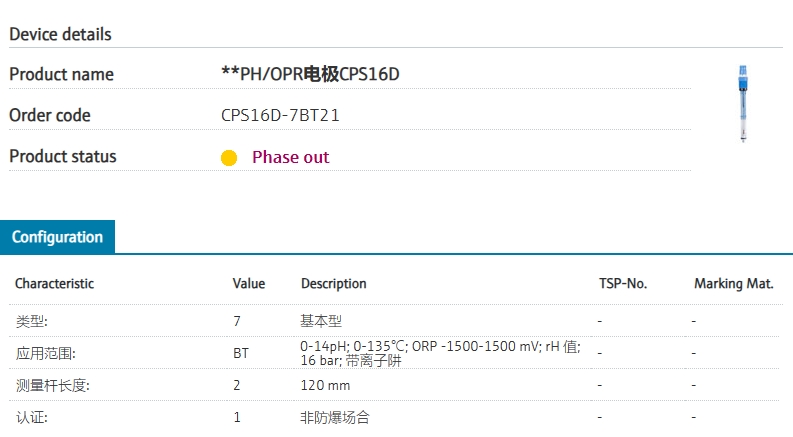The image size is (793, 437).
Task: Click the Characteristic column header
Action: (55, 283)
